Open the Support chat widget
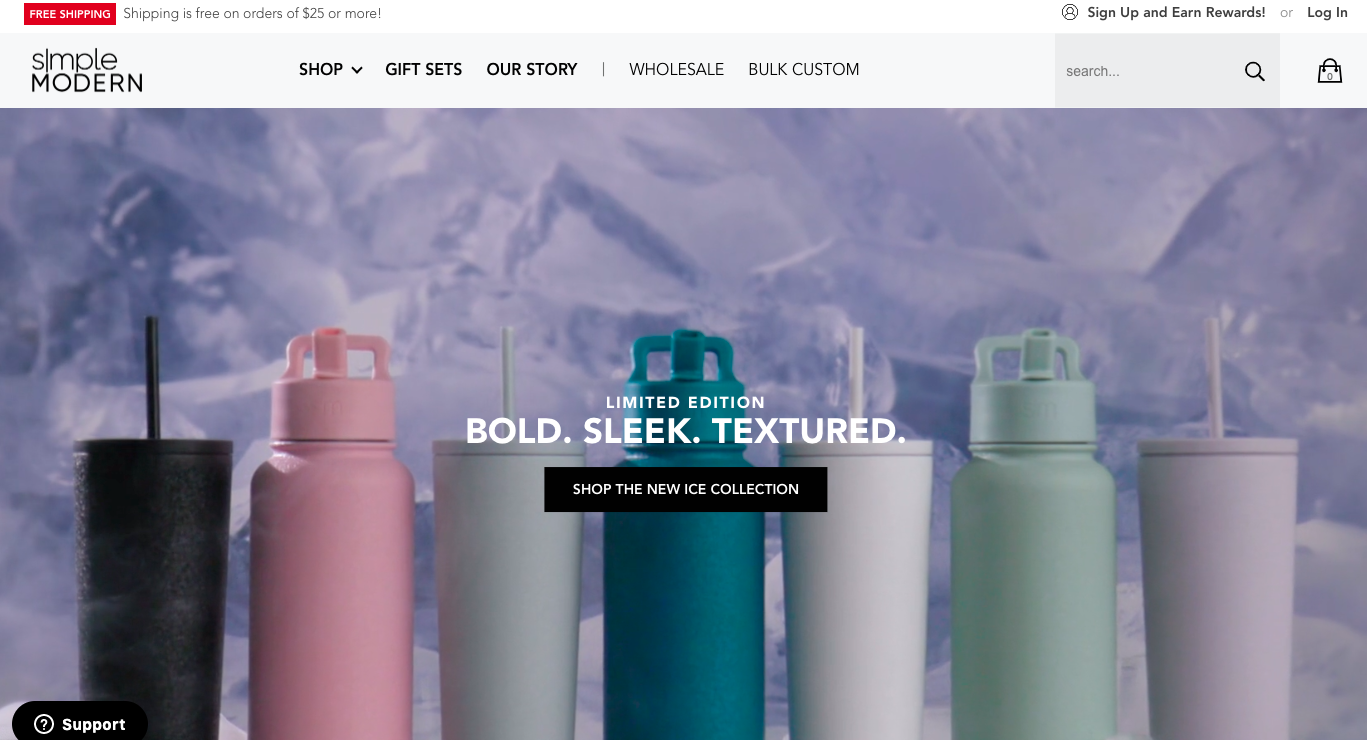This screenshot has height=740, width=1367. click(x=80, y=722)
